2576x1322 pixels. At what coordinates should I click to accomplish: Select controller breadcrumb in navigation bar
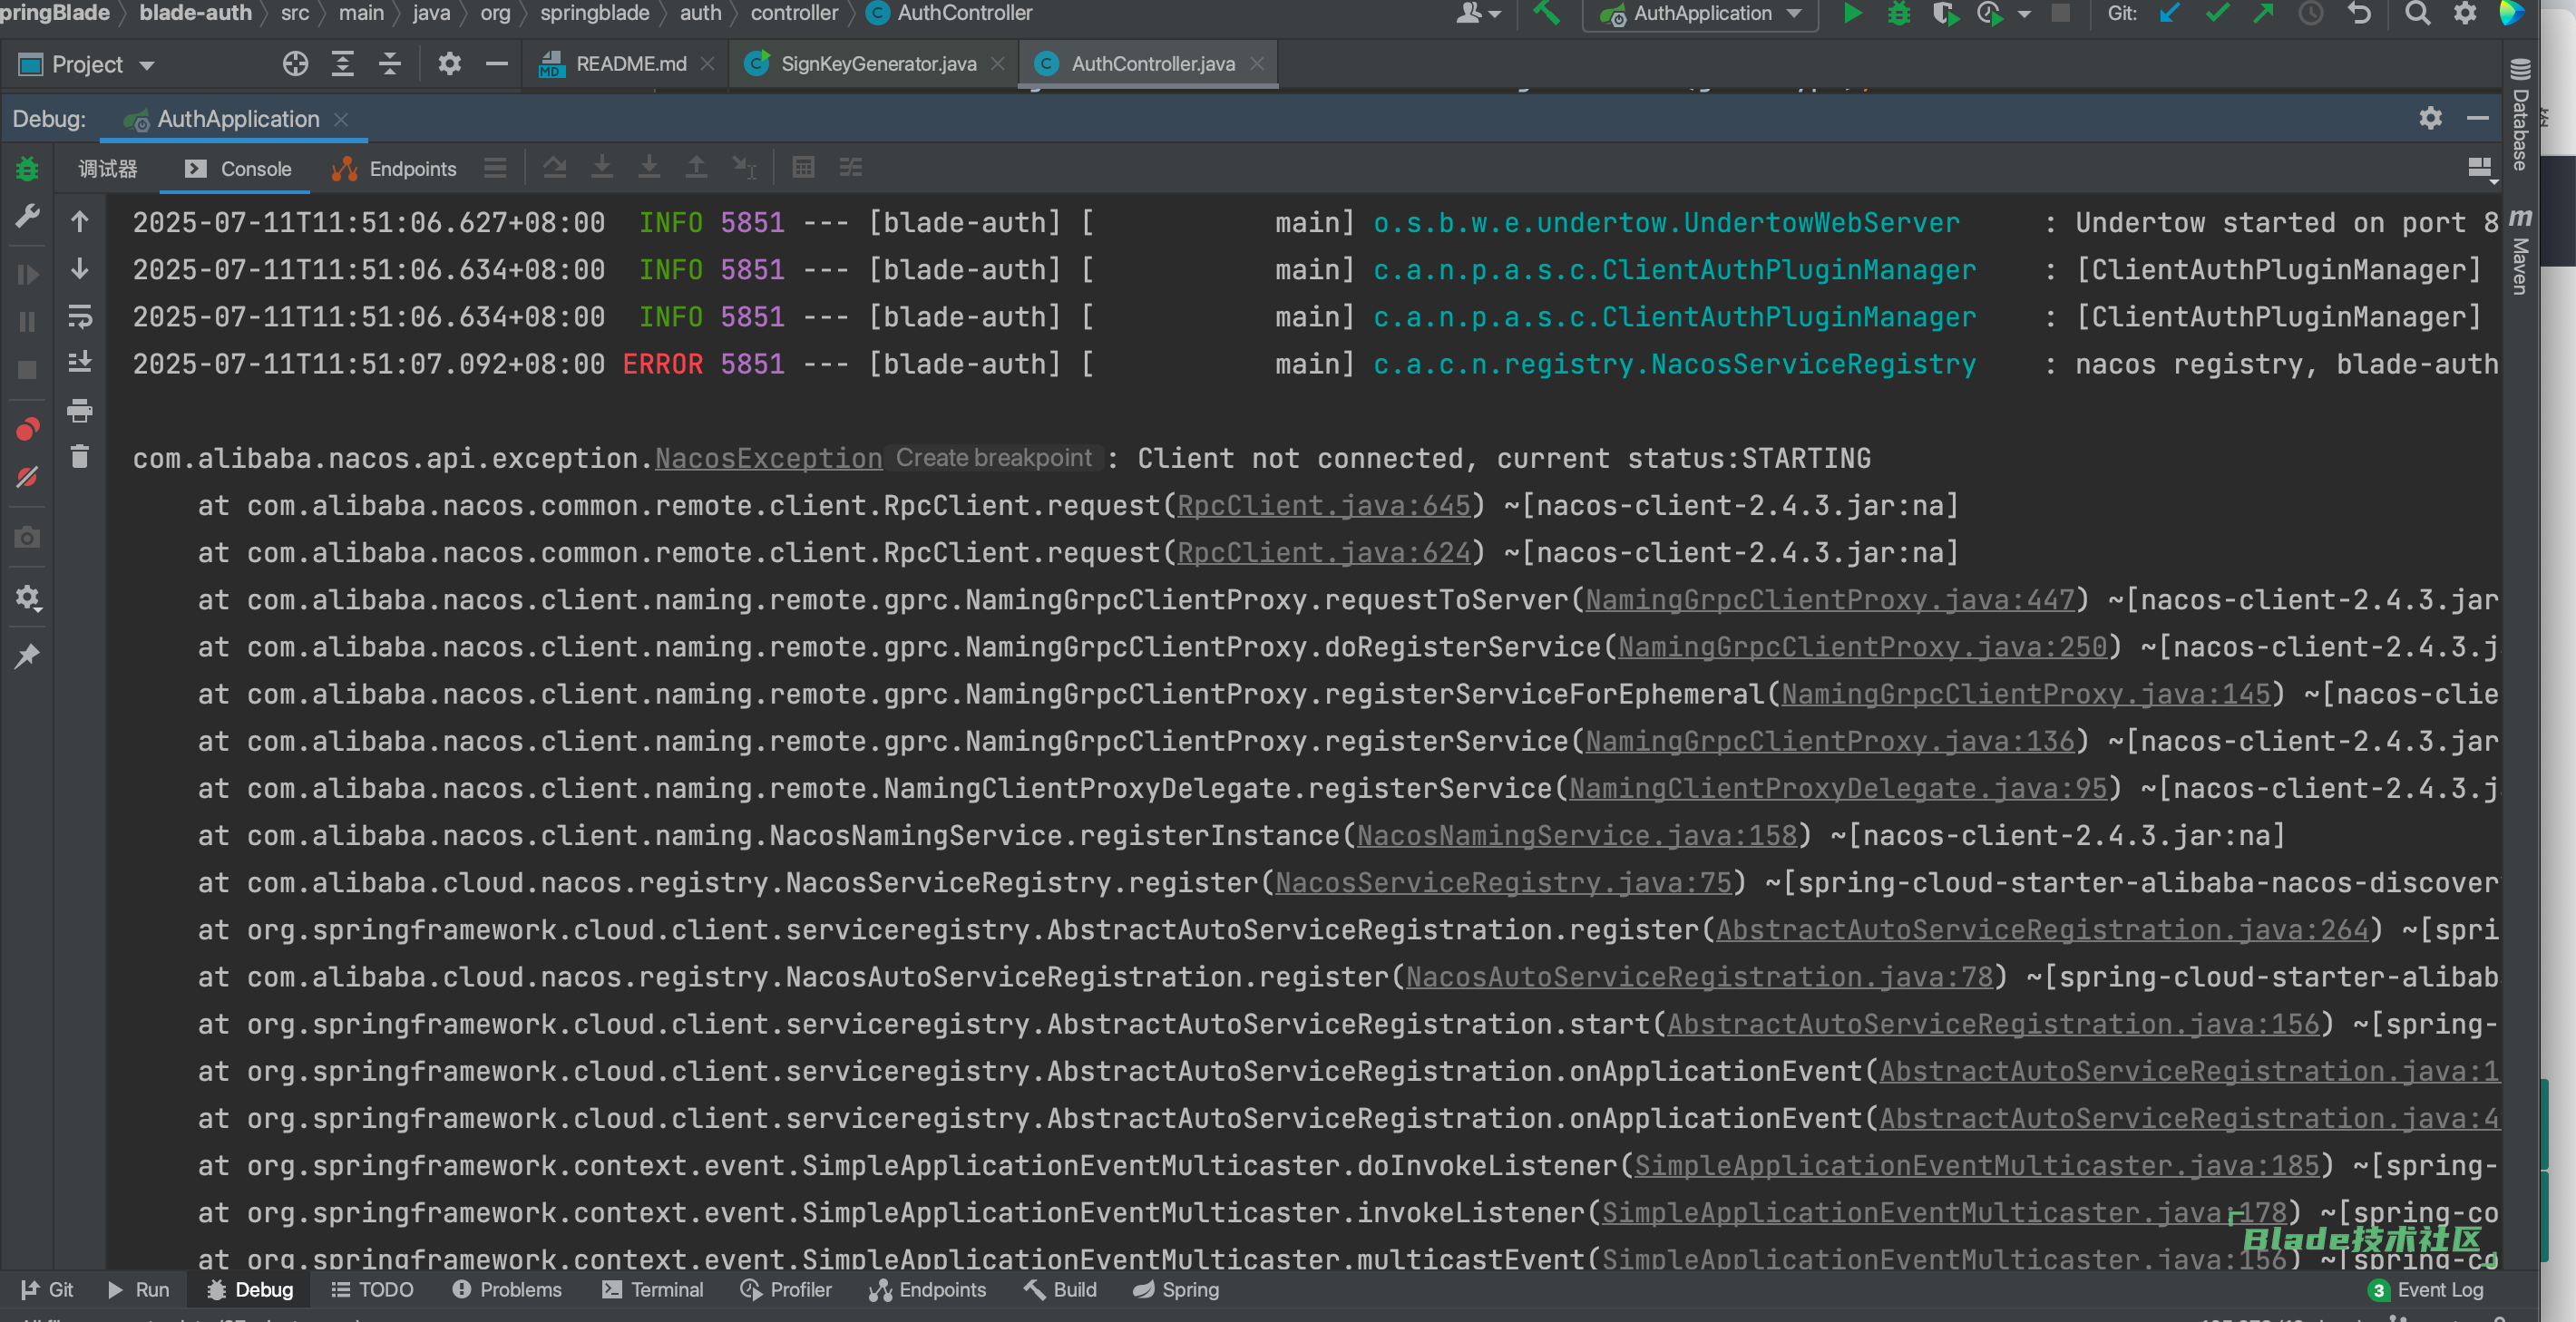(x=794, y=14)
